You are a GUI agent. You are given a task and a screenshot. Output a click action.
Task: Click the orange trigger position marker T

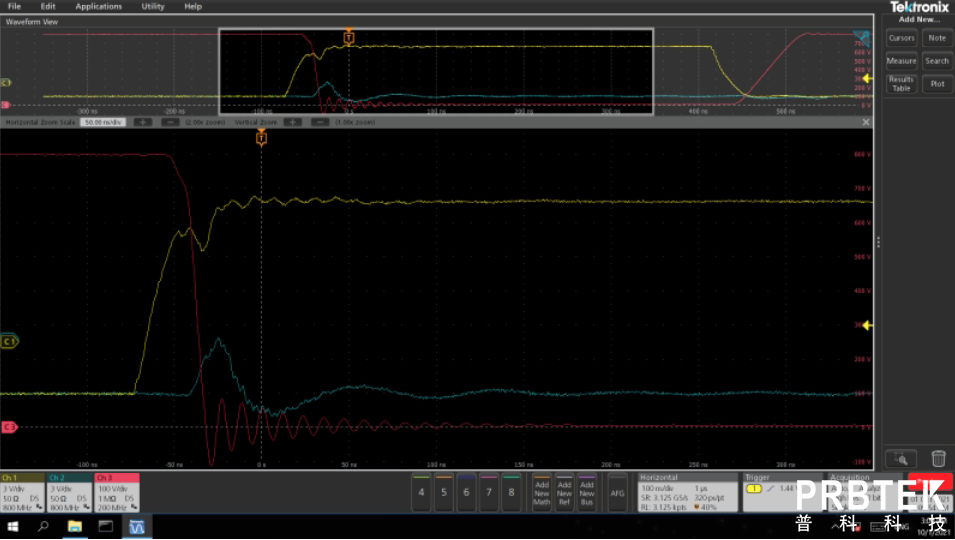click(261, 139)
